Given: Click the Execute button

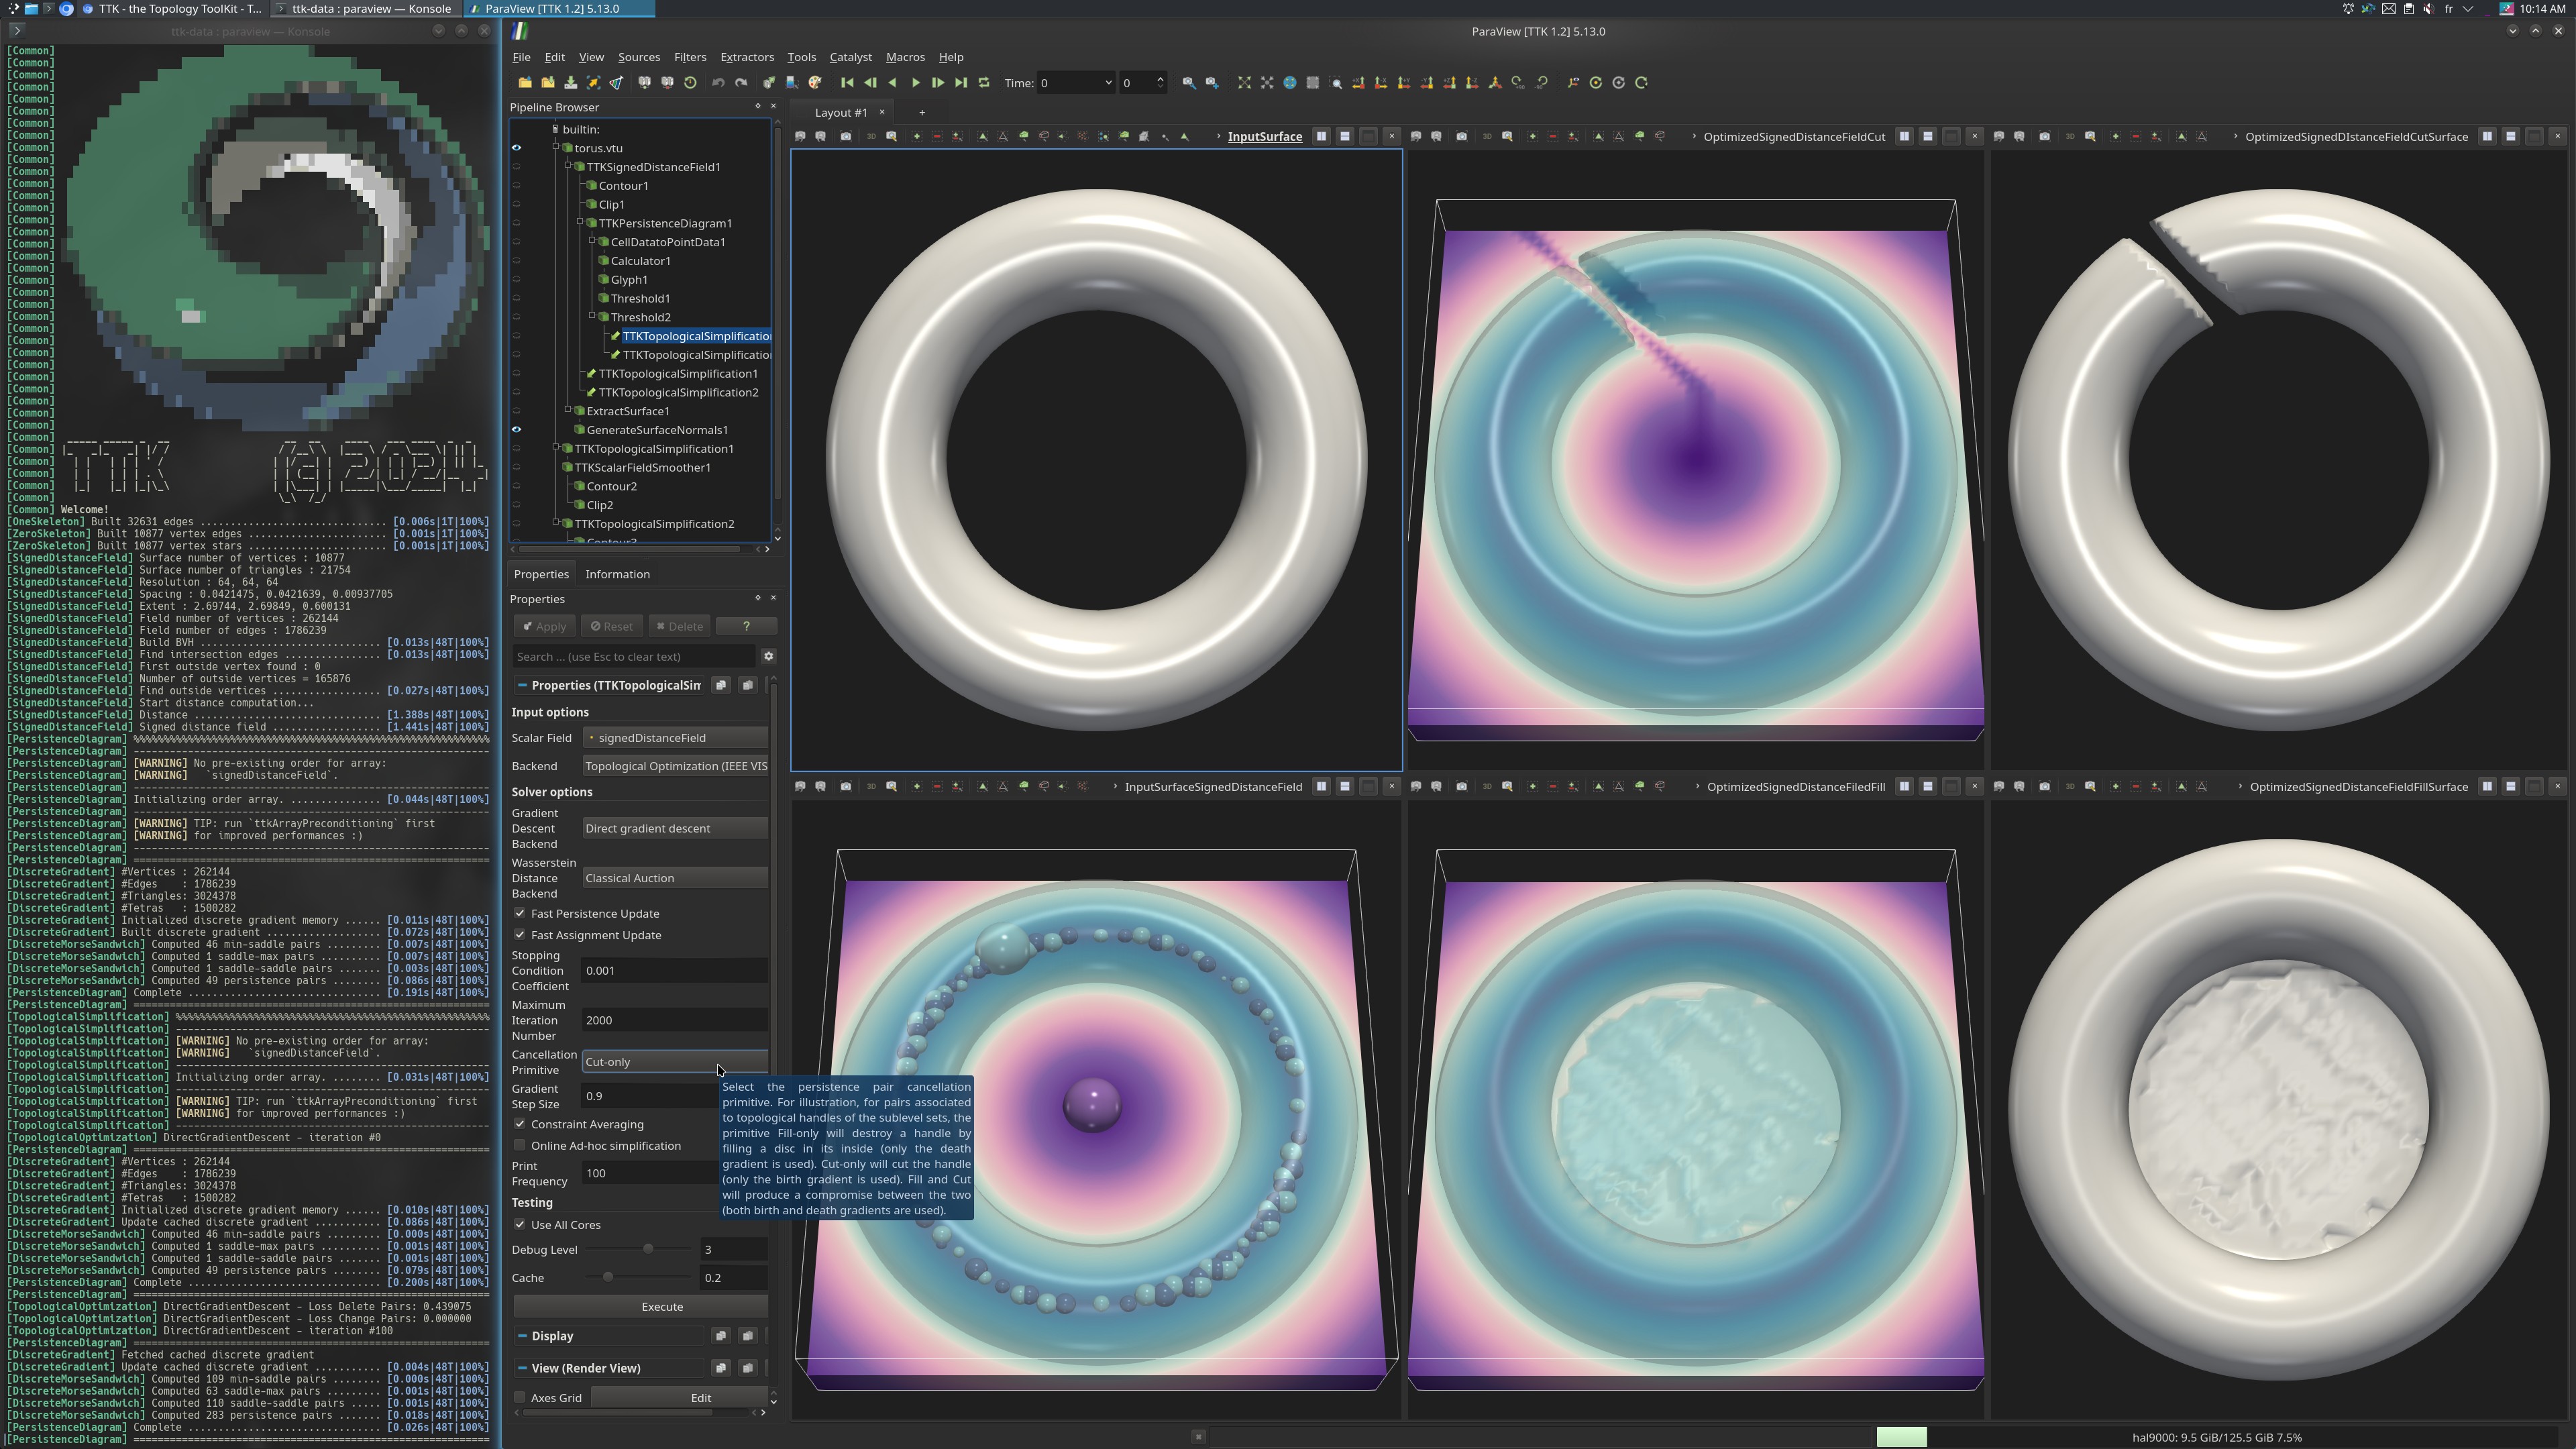Looking at the screenshot, I should [x=661, y=1305].
